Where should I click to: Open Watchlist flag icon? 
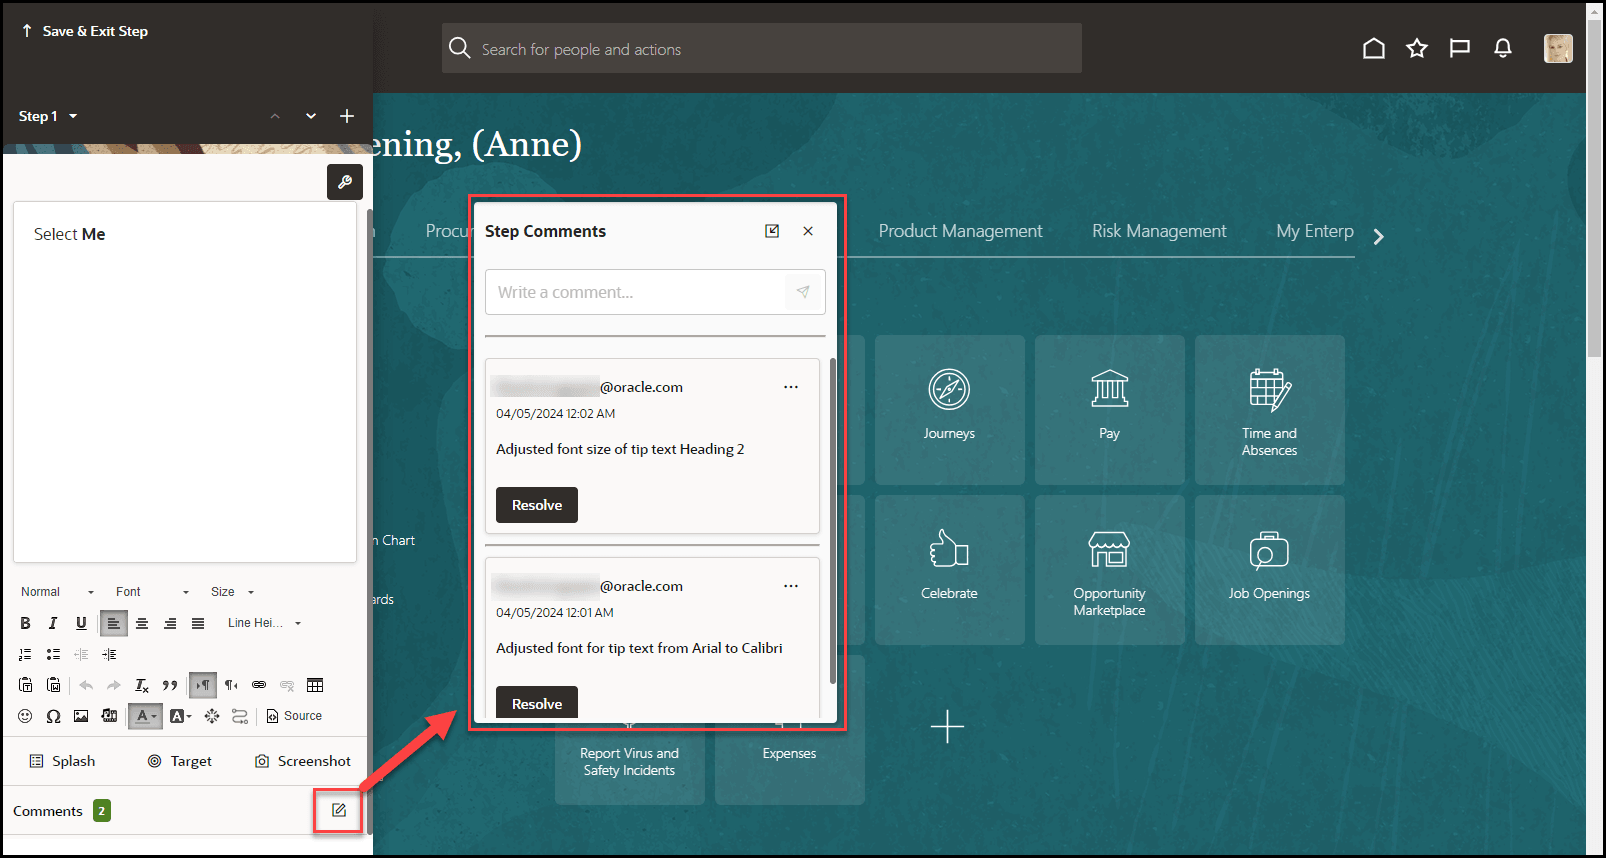point(1460,48)
